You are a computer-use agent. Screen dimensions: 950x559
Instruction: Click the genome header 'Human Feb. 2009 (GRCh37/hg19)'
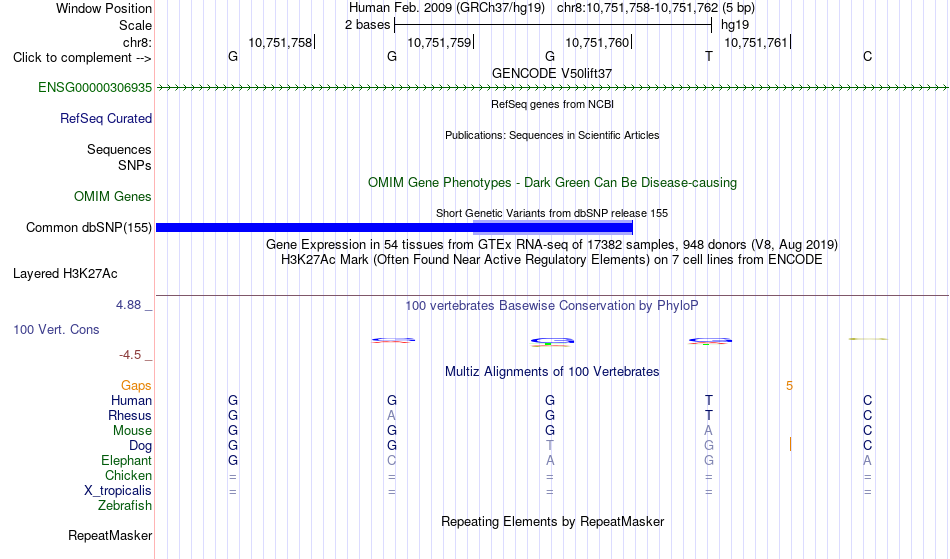click(447, 8)
